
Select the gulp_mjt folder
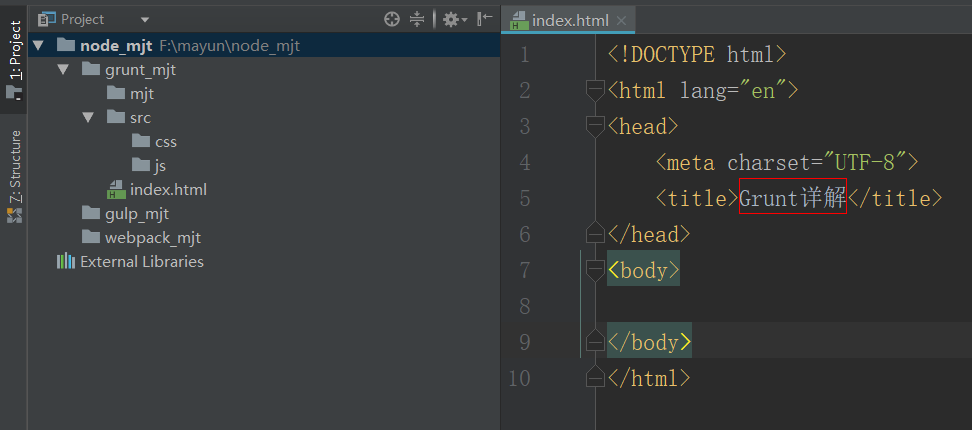pos(137,214)
